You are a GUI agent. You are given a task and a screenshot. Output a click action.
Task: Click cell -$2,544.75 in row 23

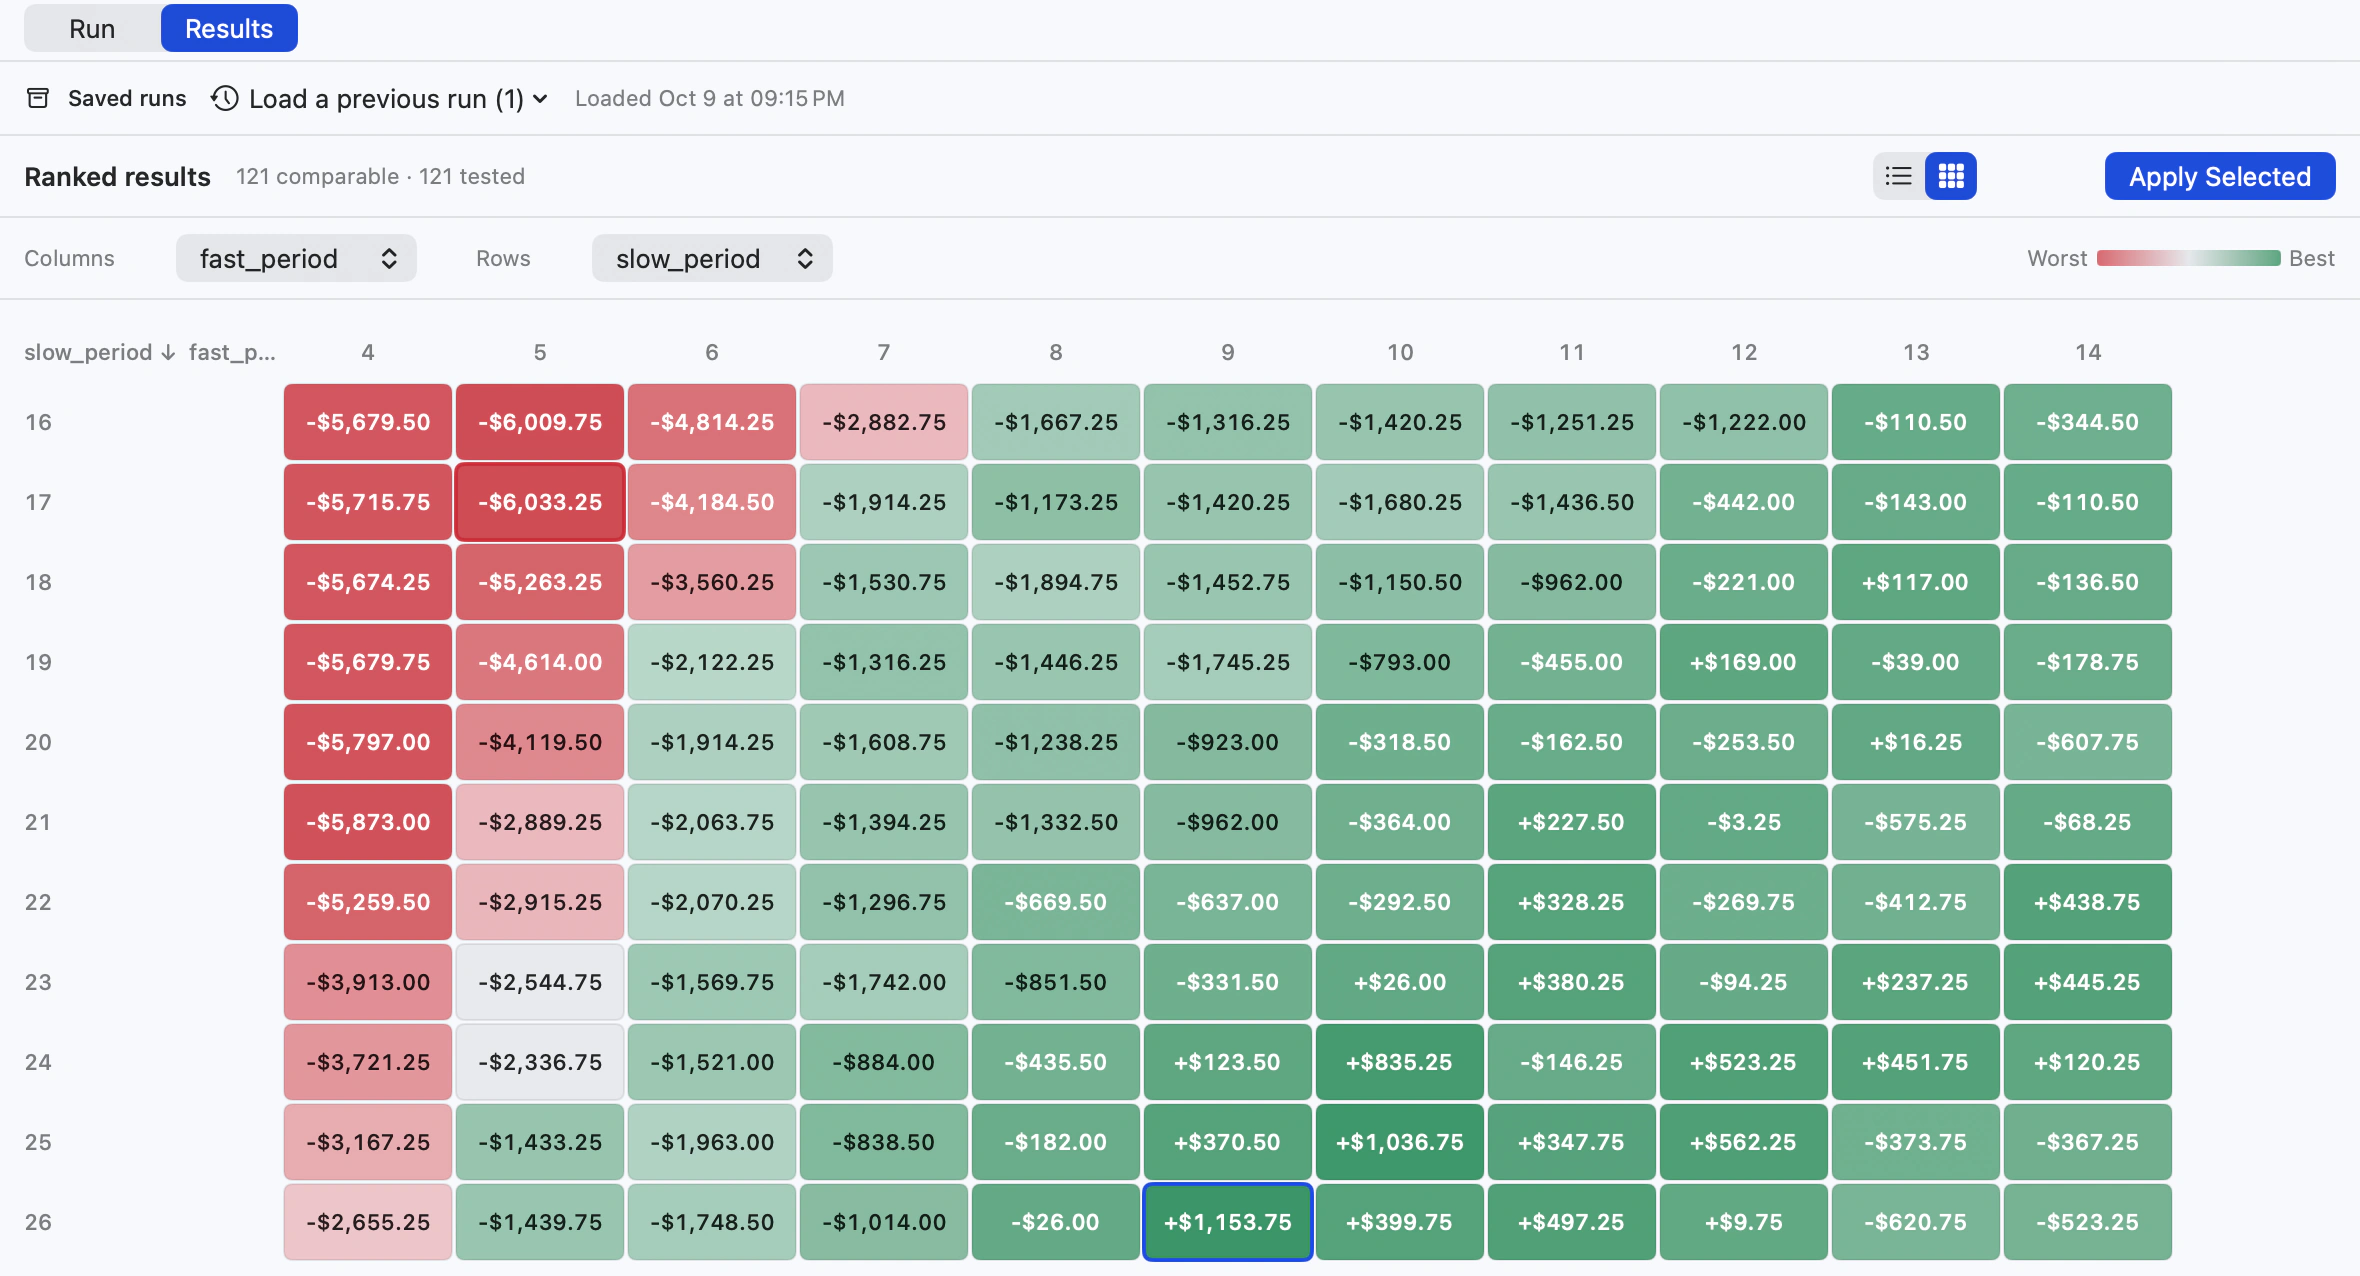click(540, 982)
